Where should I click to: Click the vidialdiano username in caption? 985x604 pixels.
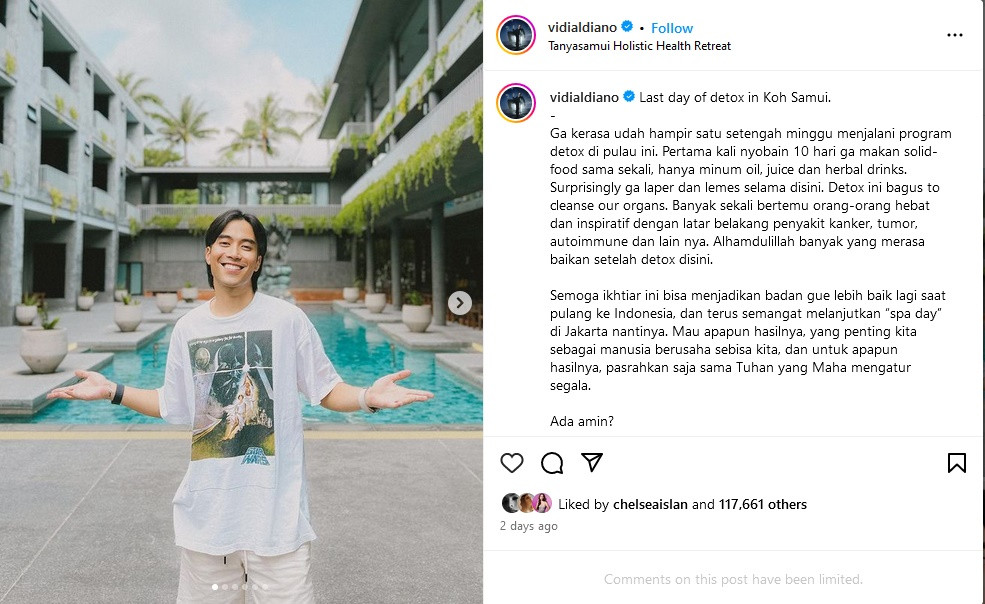coord(584,97)
